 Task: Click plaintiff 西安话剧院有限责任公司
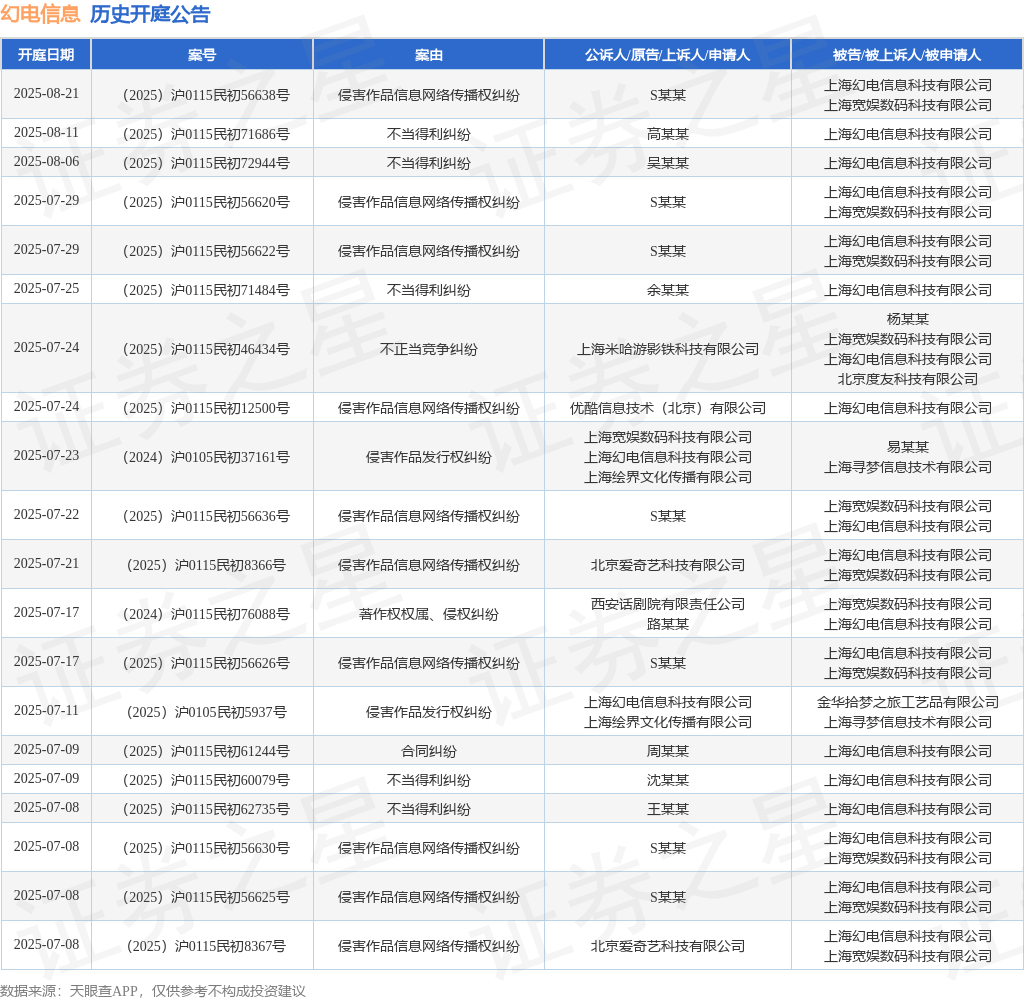point(667,605)
